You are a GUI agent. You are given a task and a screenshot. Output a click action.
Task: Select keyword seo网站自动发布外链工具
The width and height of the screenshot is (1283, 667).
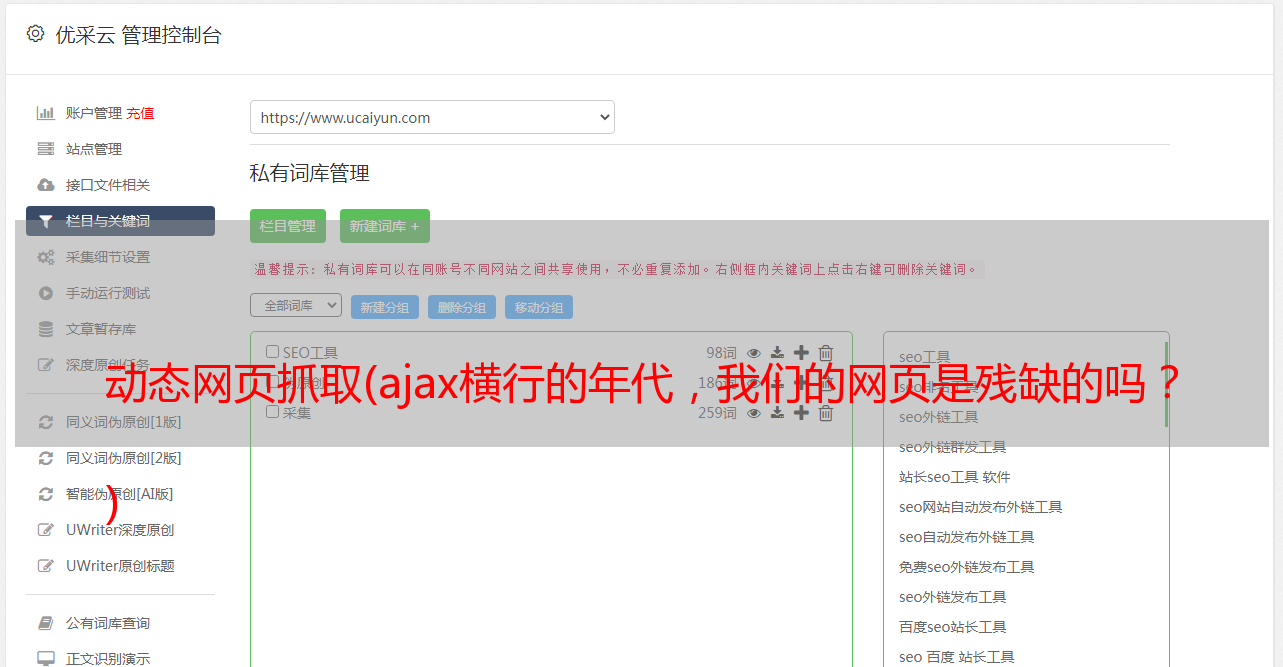pos(981,507)
